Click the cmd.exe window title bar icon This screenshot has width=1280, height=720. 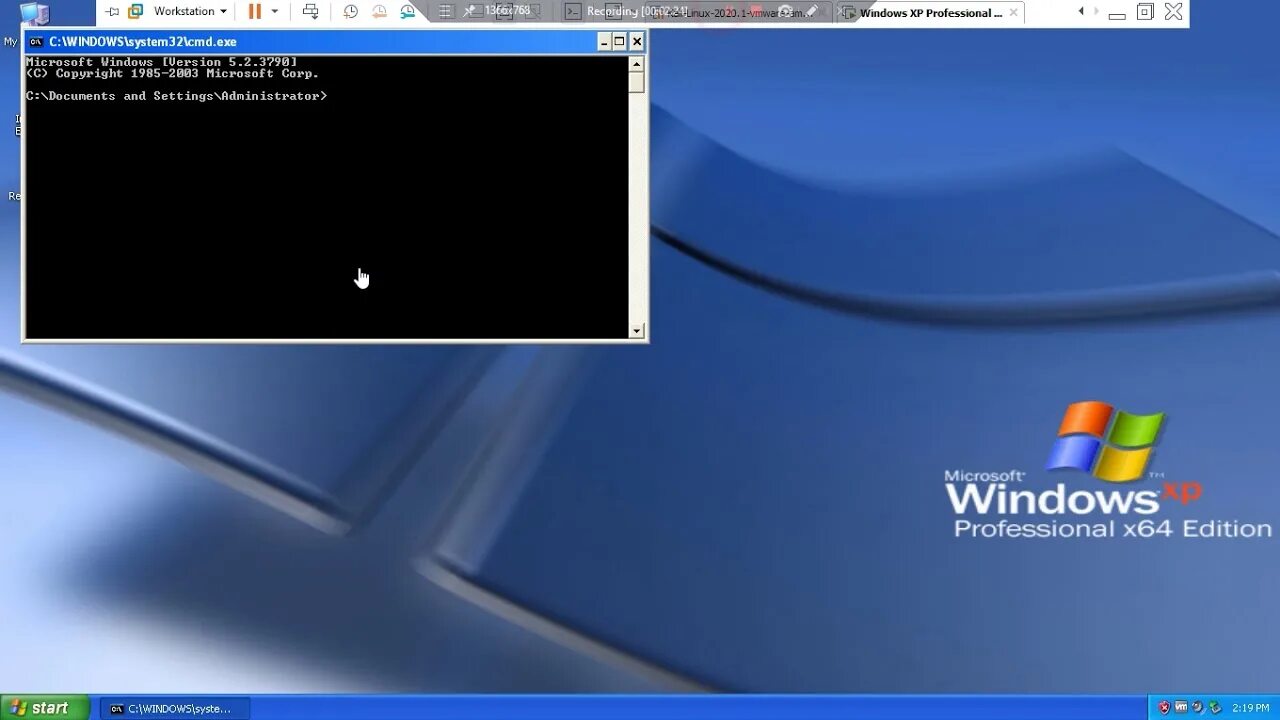[x=36, y=41]
